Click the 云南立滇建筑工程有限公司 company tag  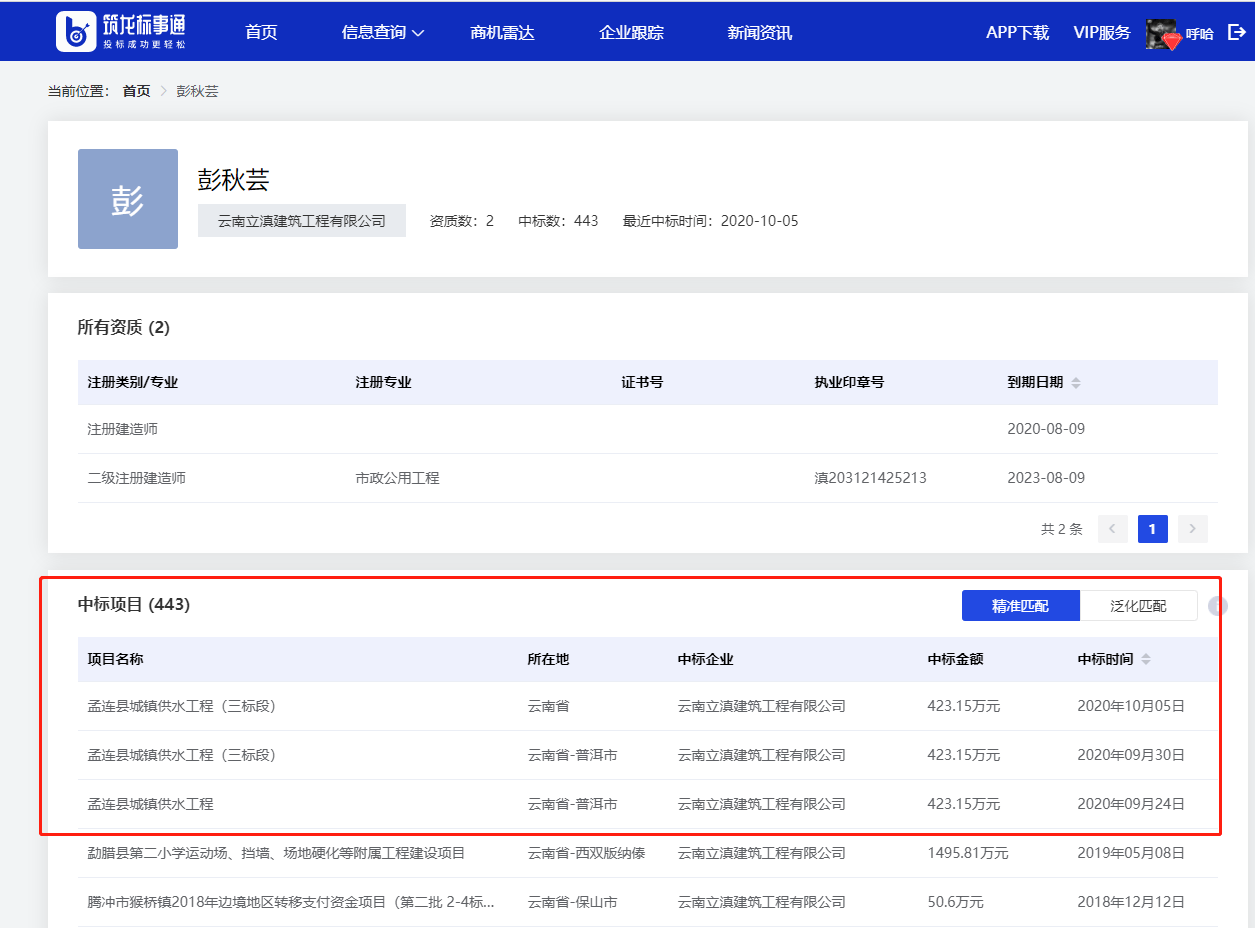302,221
